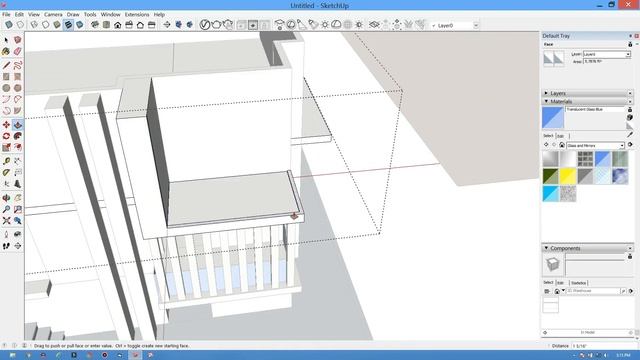Click the Materials Details arrow button
640x360 pixels.
[x=631, y=145]
